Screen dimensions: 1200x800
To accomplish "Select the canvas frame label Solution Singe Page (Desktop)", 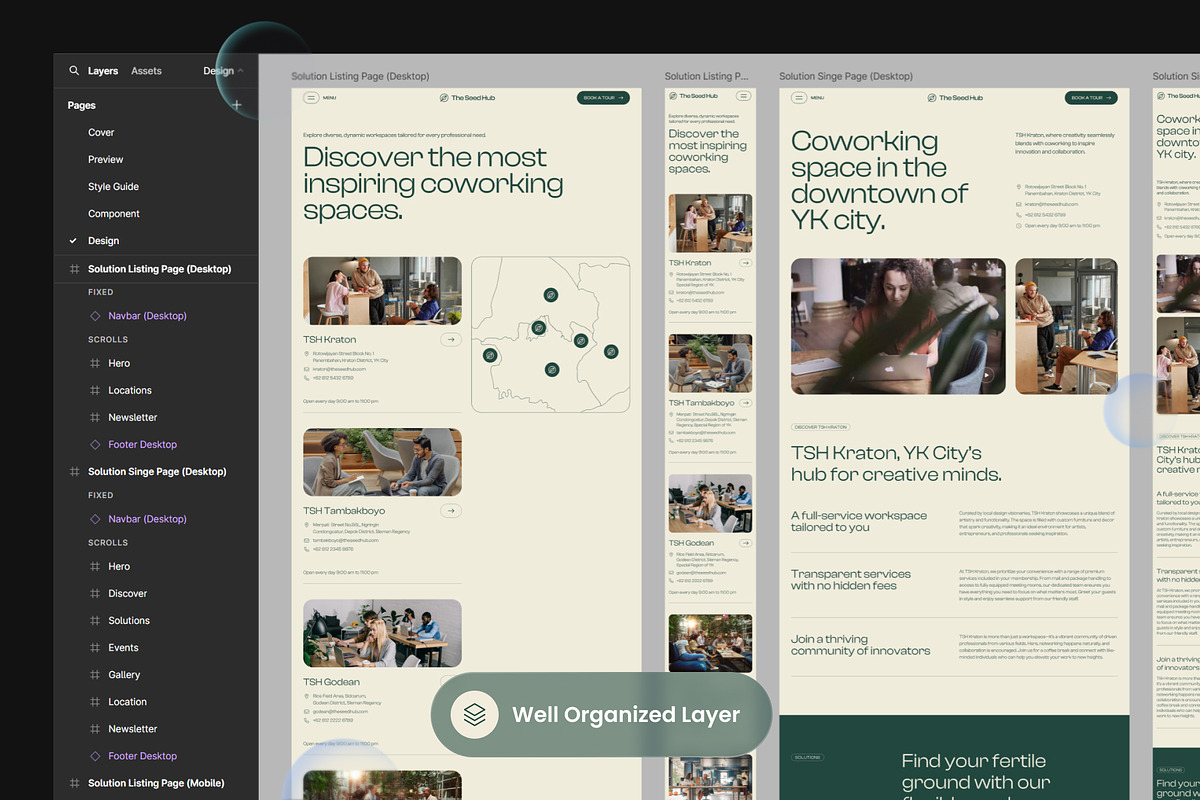I will (846, 76).
